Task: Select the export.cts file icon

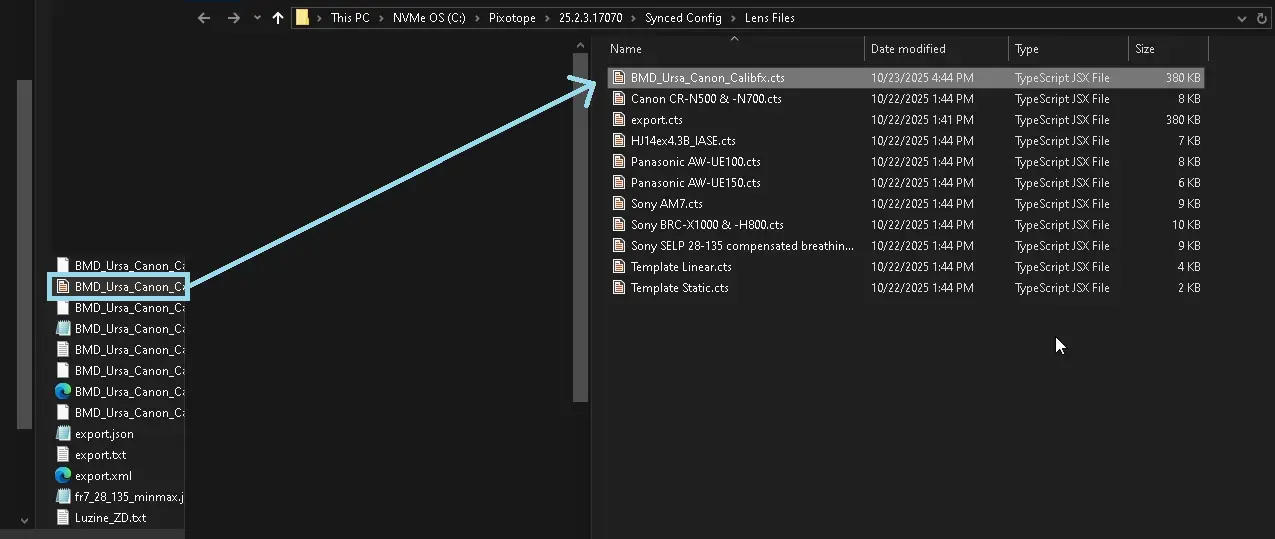Action: tap(619, 120)
